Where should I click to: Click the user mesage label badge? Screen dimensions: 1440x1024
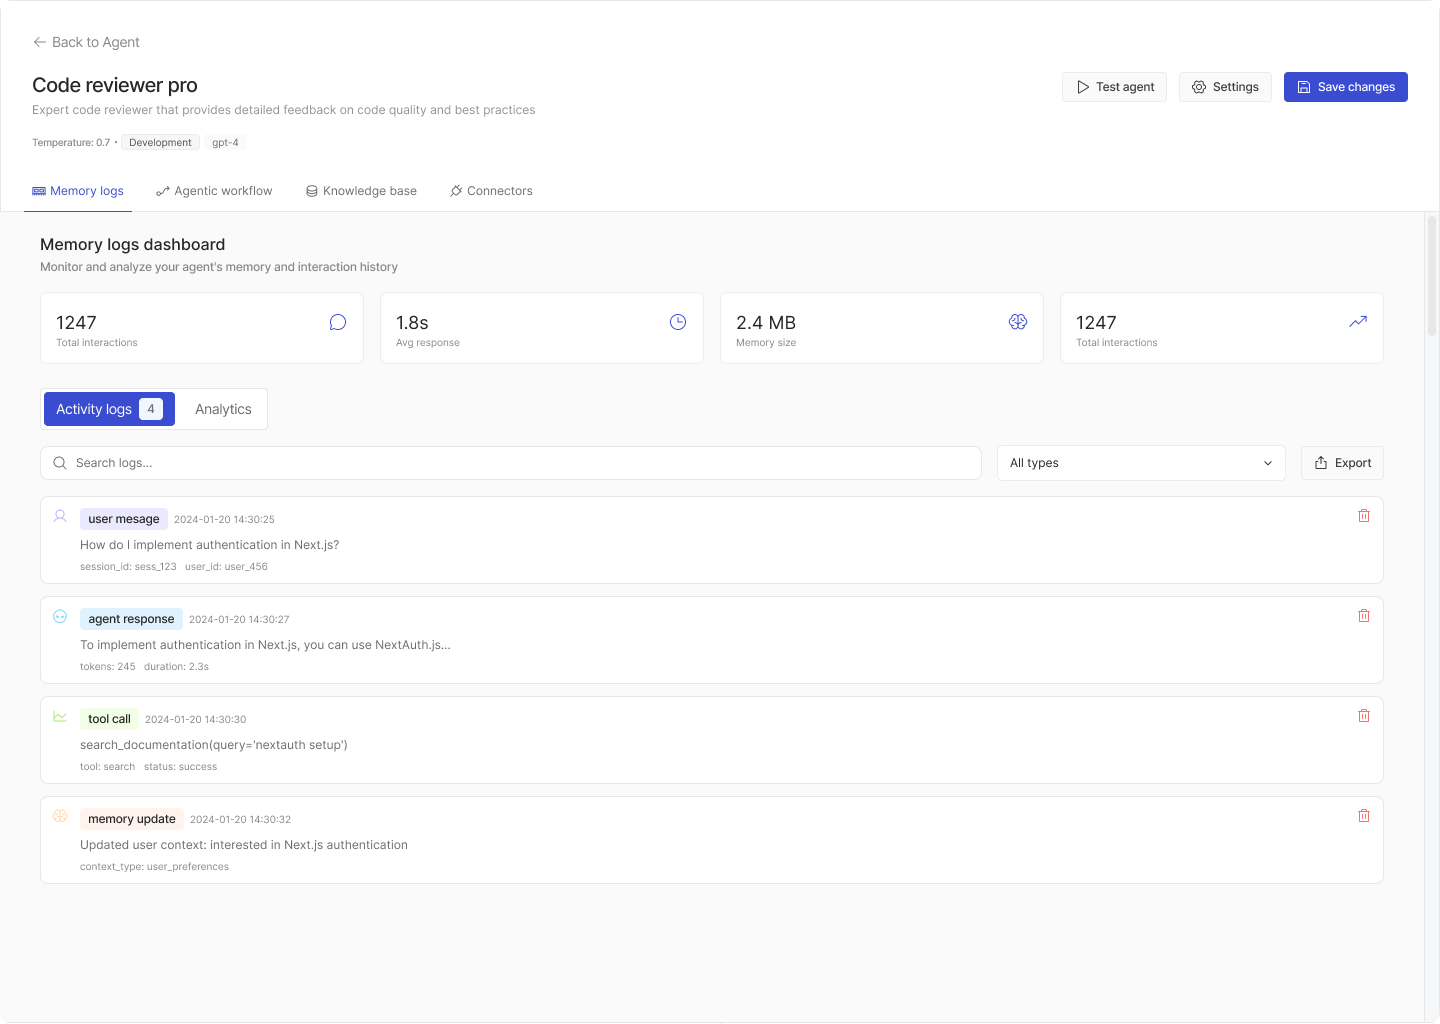point(124,519)
